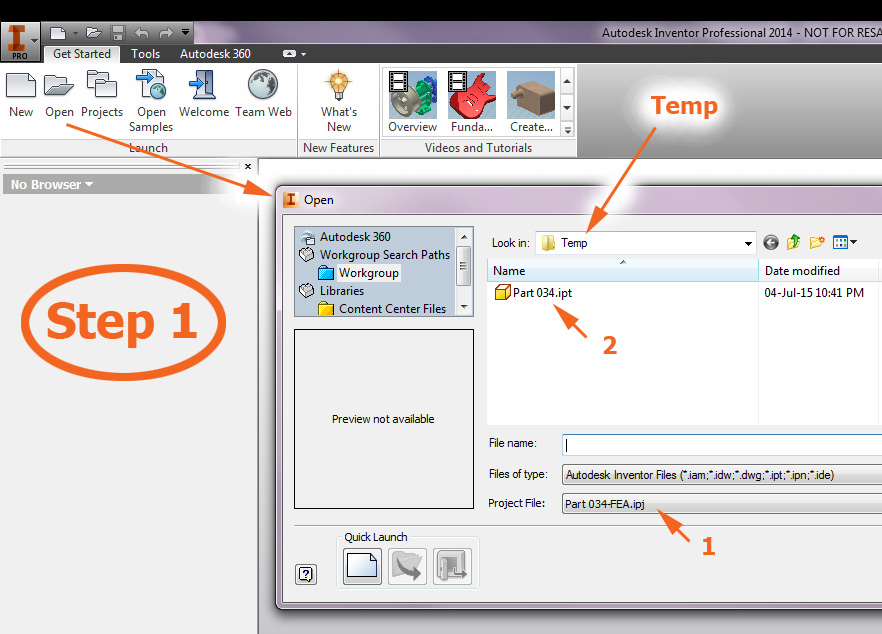Open the View Menu icon dropdown
The width and height of the screenshot is (882, 634).
tap(845, 242)
